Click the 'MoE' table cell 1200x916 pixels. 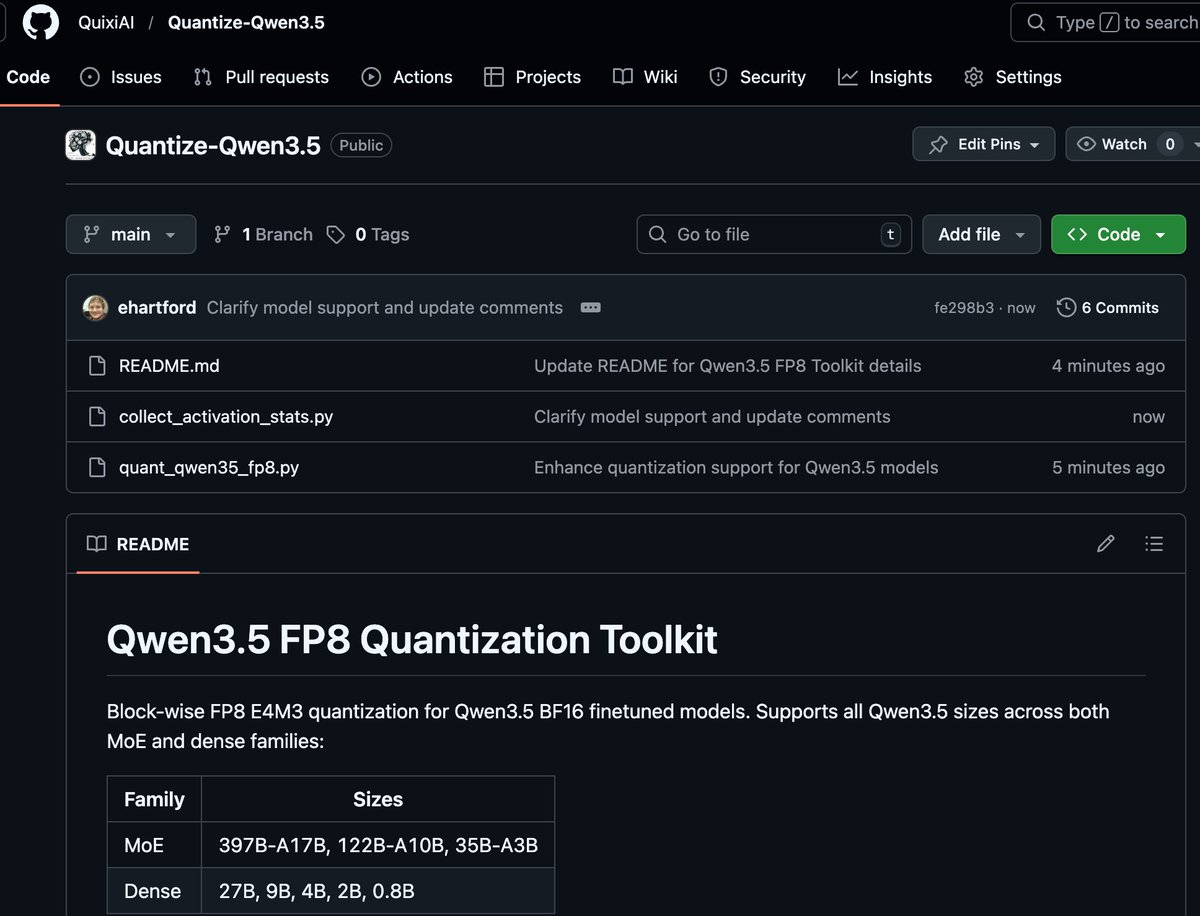154,845
